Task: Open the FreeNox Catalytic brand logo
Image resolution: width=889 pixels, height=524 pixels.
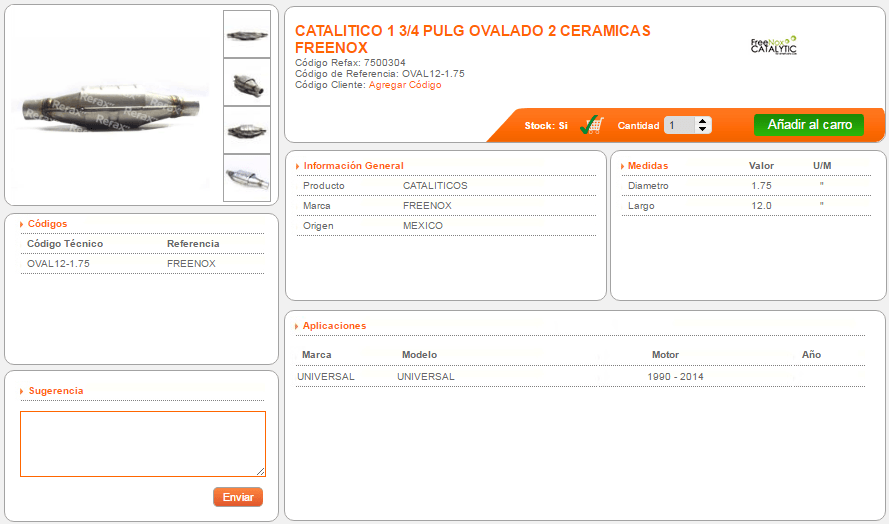Action: click(x=774, y=45)
